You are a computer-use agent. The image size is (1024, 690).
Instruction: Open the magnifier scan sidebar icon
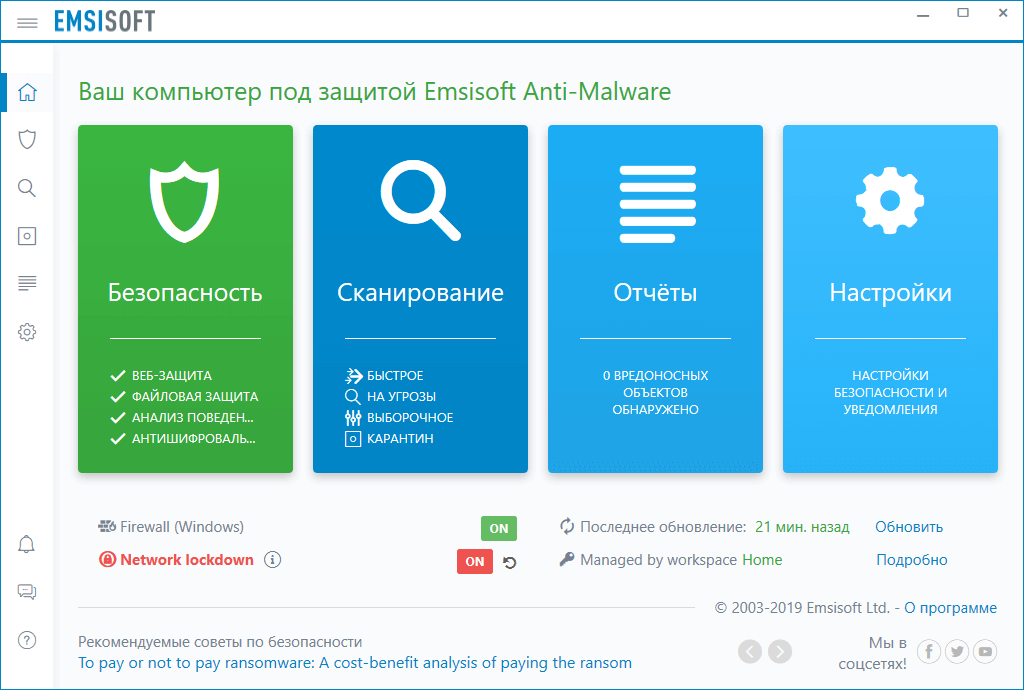pos(27,188)
